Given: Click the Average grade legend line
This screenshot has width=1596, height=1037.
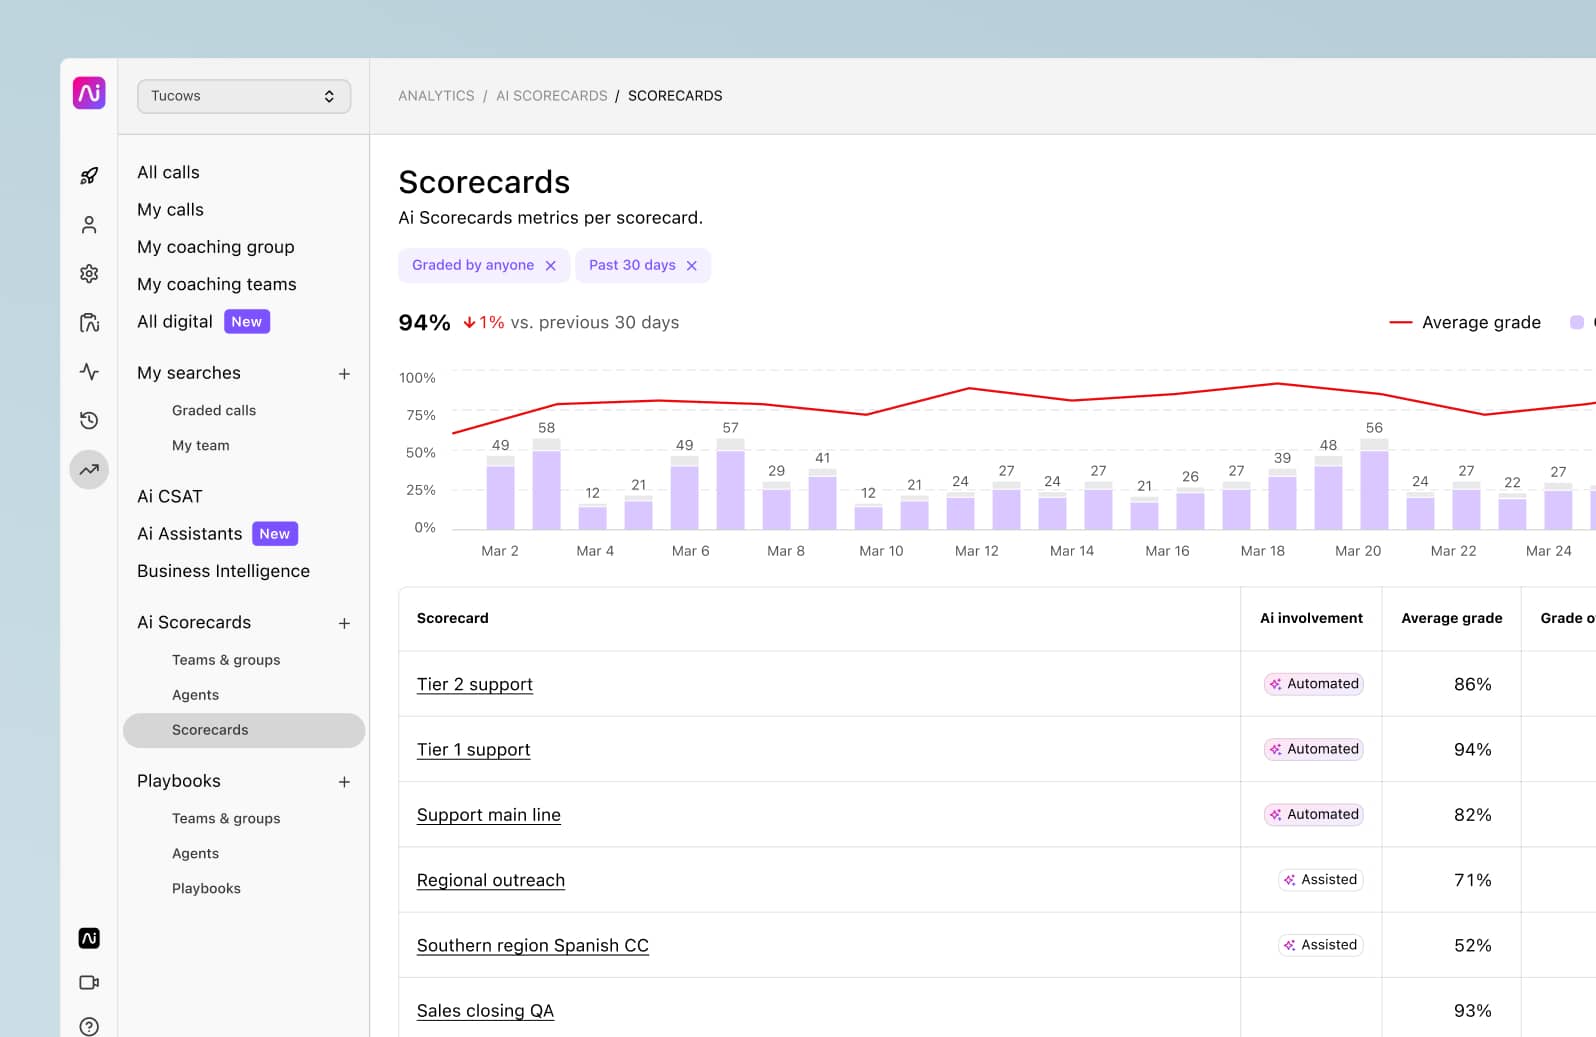Looking at the screenshot, I should [x=1400, y=323].
